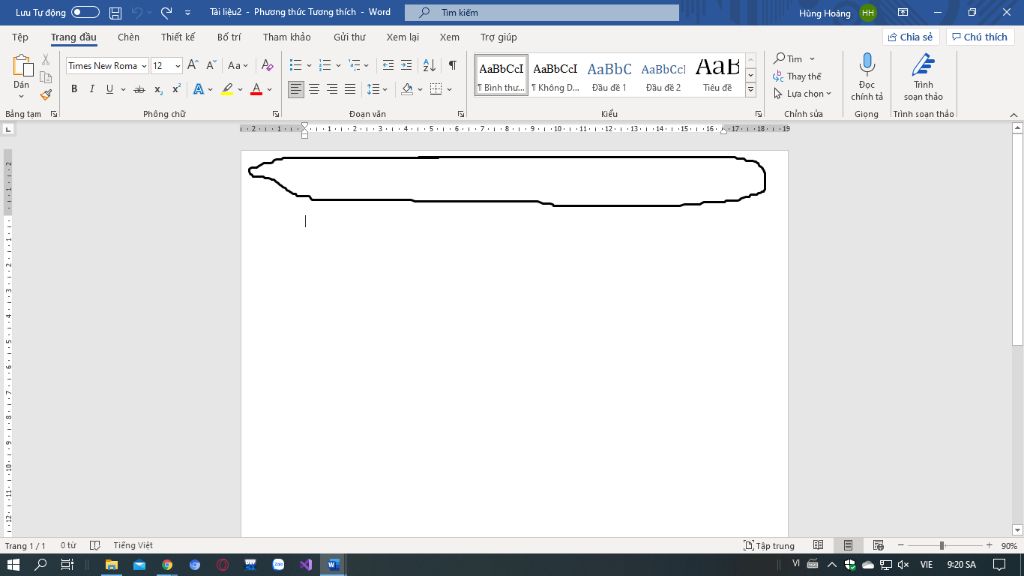Open Focus mode (Tập trung)
The image size is (1024, 576).
(769, 545)
